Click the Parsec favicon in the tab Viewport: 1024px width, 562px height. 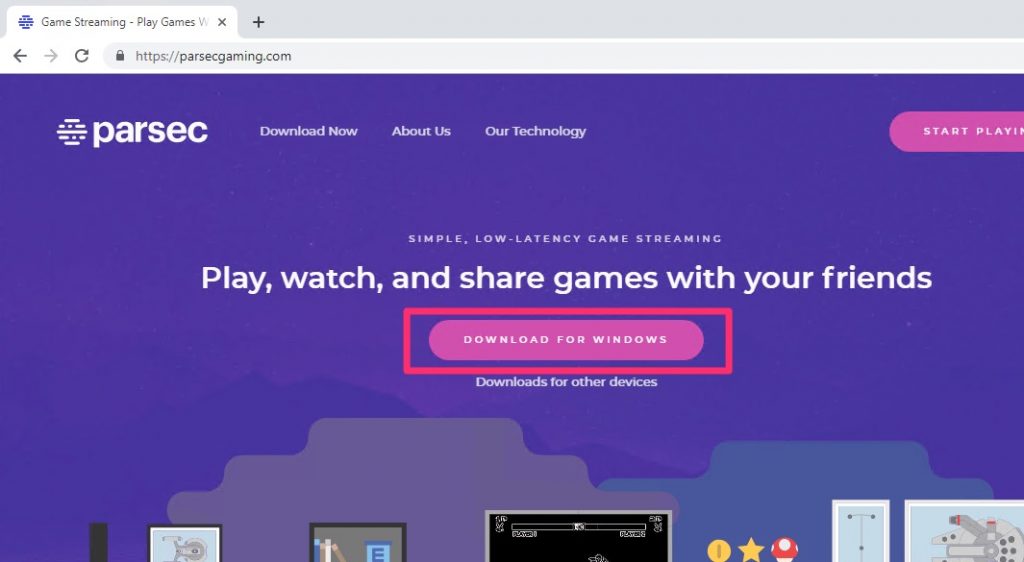26,22
